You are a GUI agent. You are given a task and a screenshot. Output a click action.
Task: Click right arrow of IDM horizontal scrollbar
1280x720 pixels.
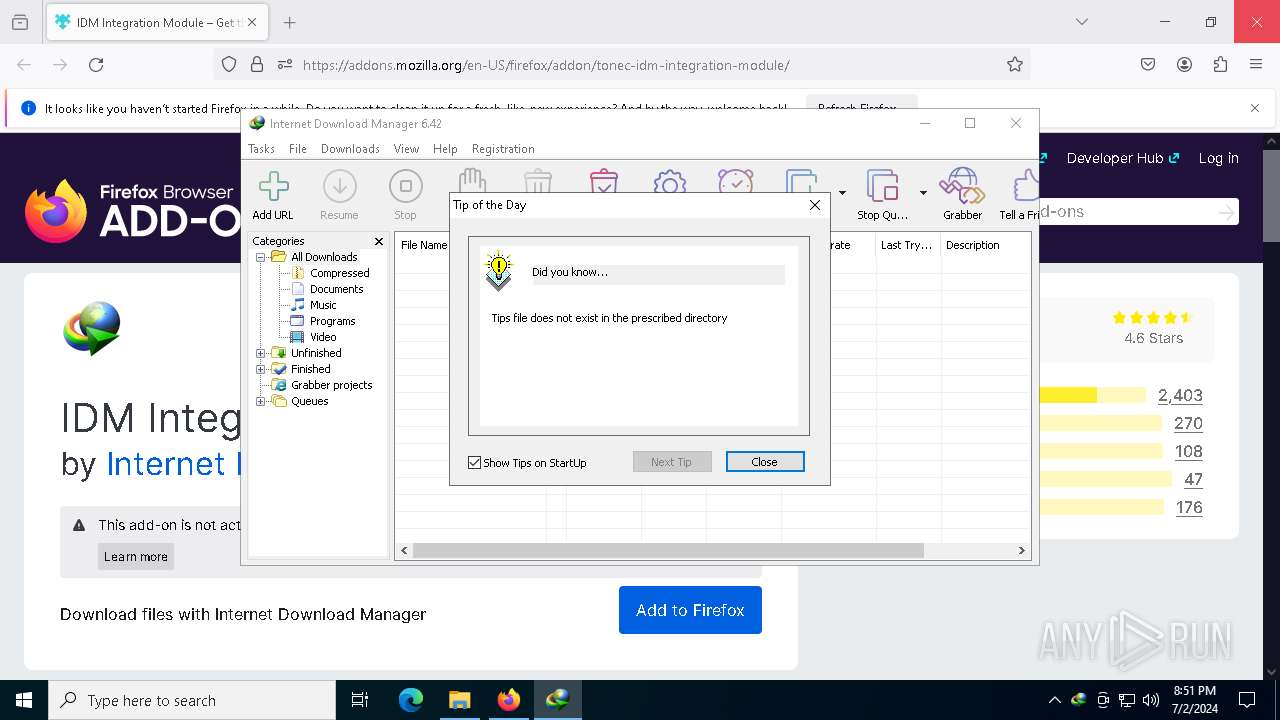[1021, 550]
